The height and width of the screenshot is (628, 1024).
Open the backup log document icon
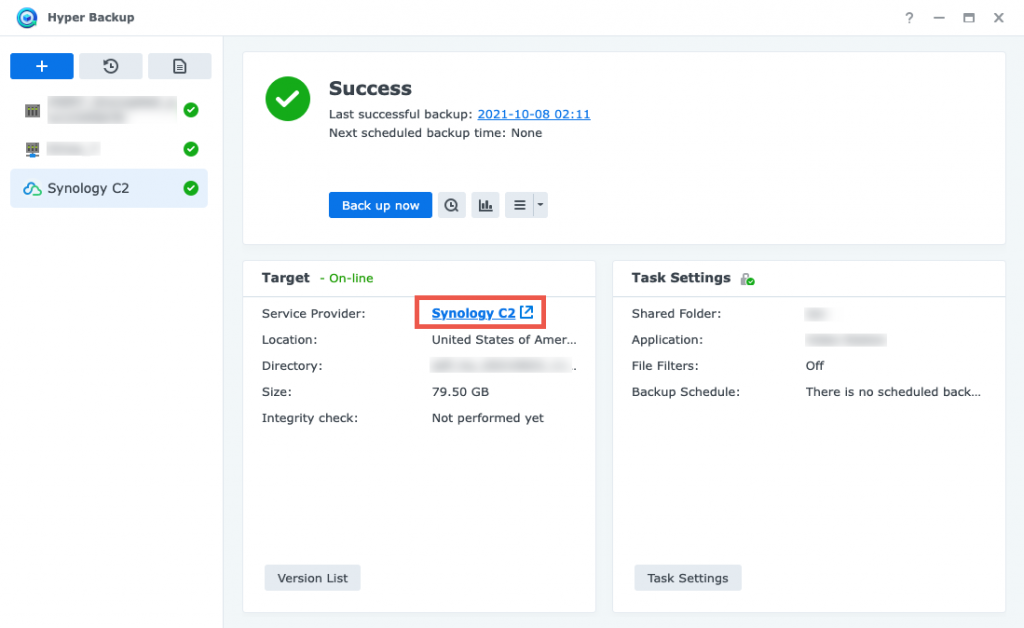click(x=180, y=66)
